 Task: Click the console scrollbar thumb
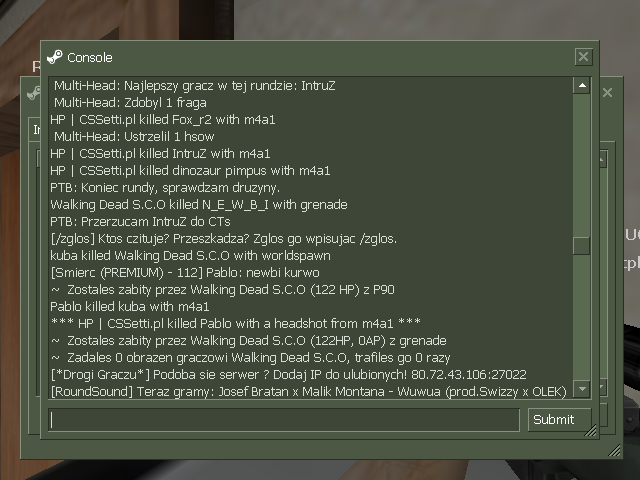(x=582, y=246)
